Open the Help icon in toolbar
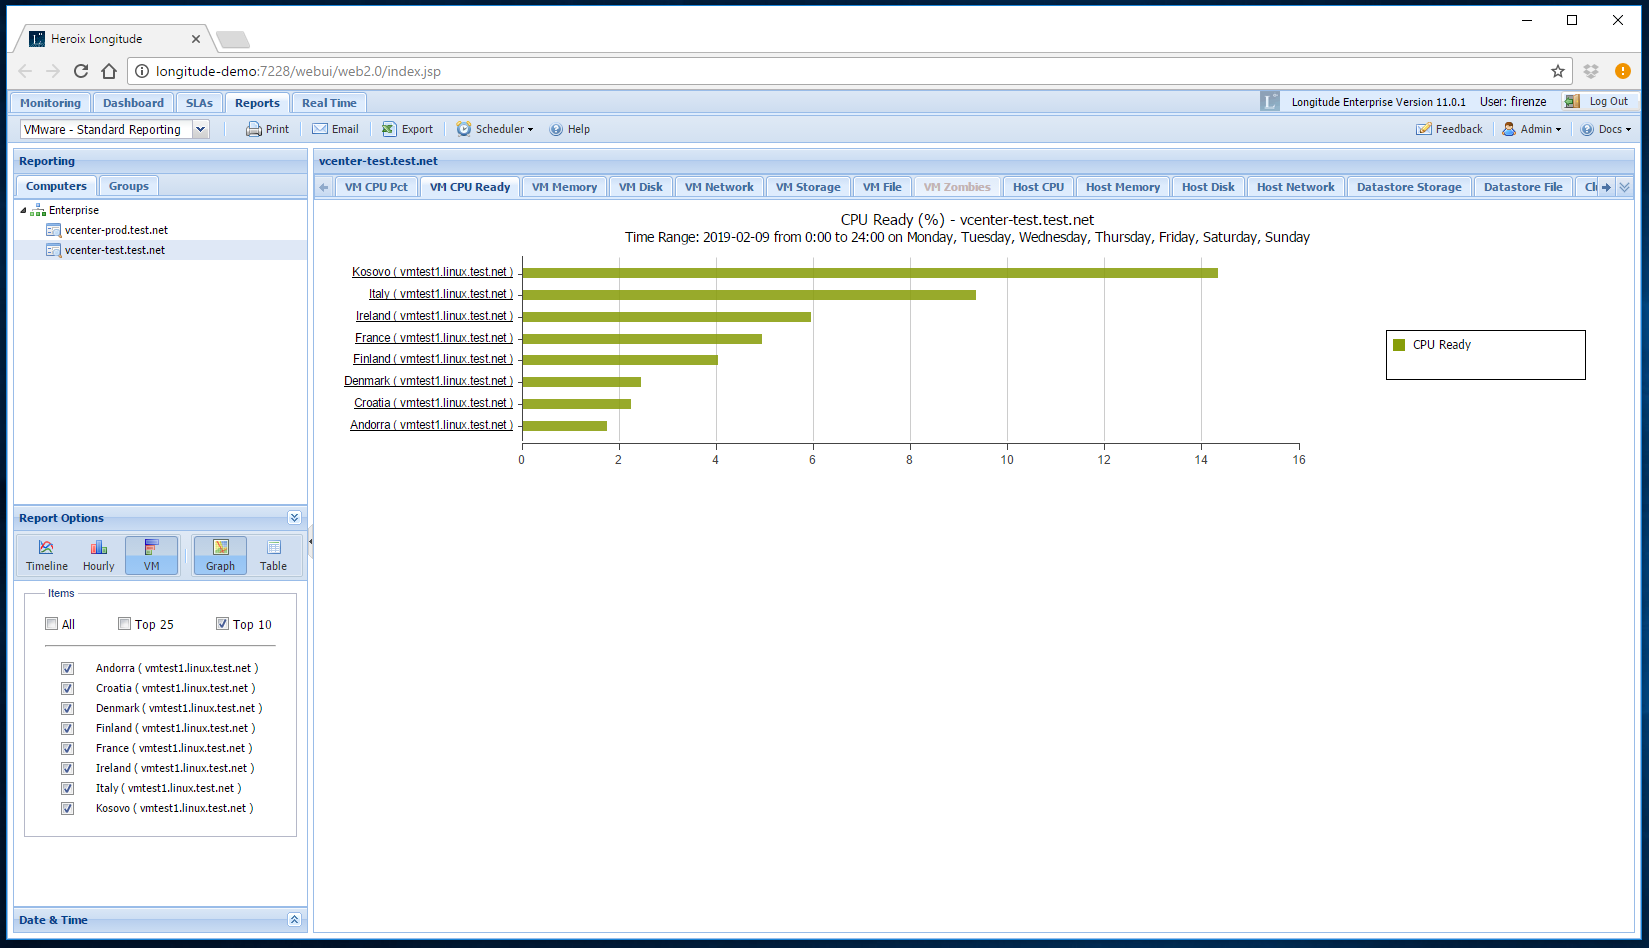Viewport: 1649px width, 948px height. pyautogui.click(x=556, y=129)
